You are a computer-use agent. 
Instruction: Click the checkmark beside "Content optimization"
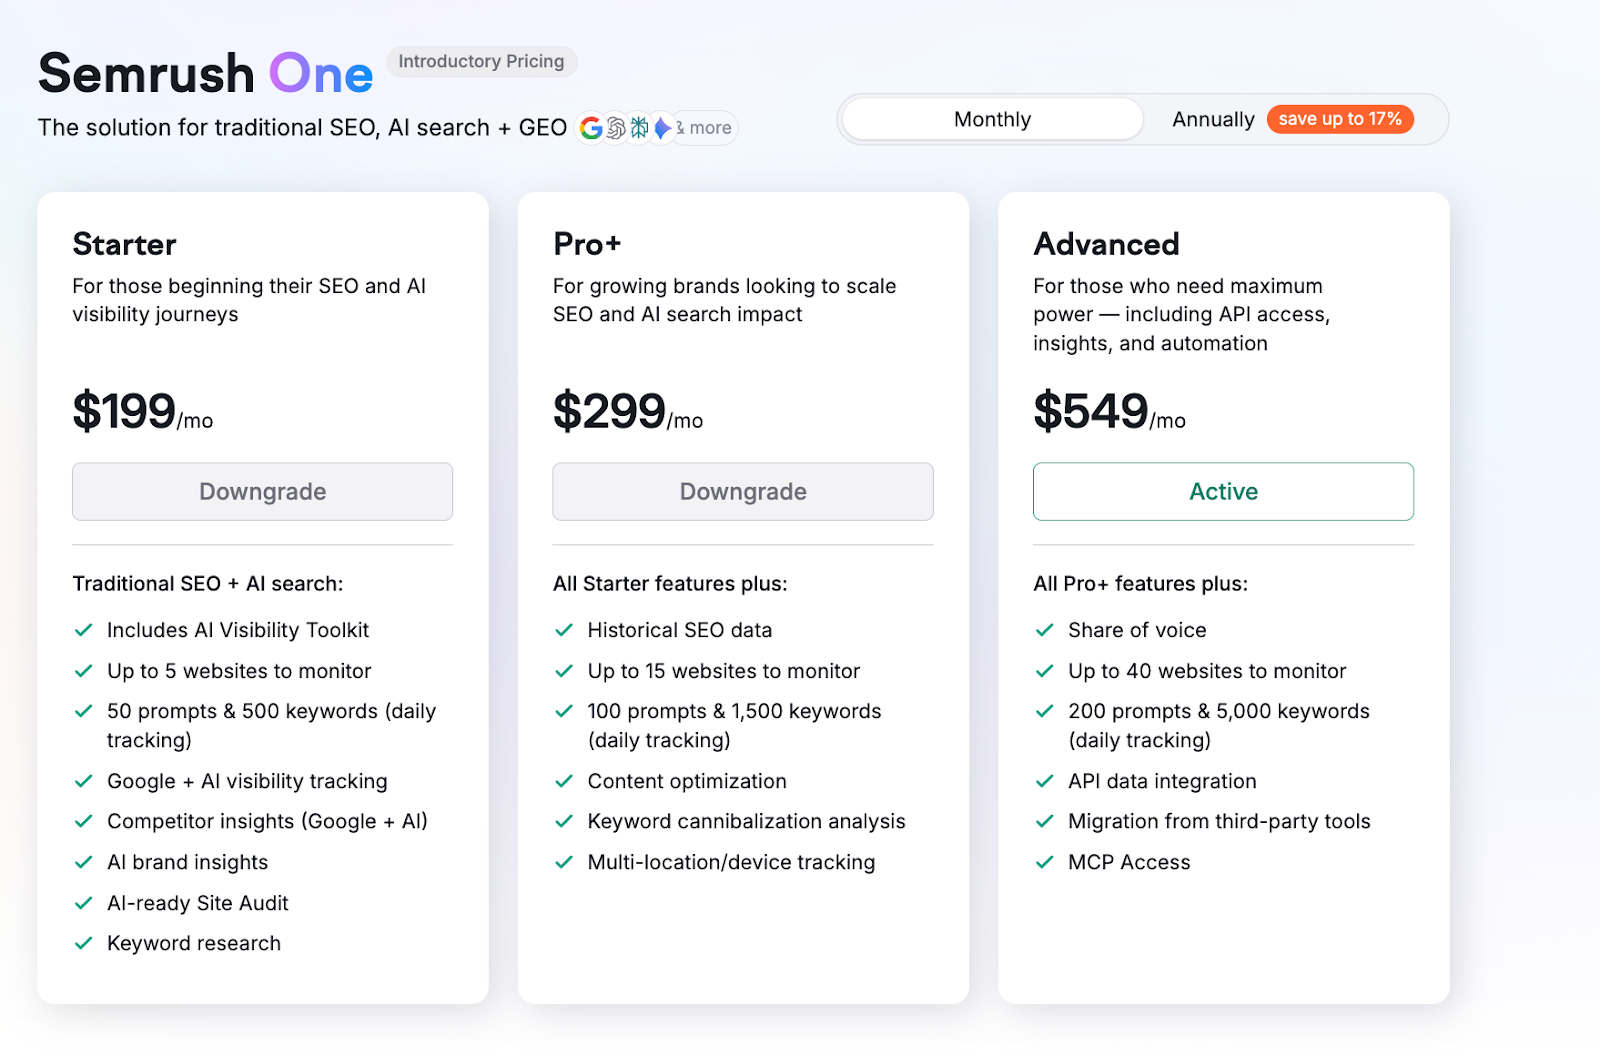pyautogui.click(x=563, y=781)
